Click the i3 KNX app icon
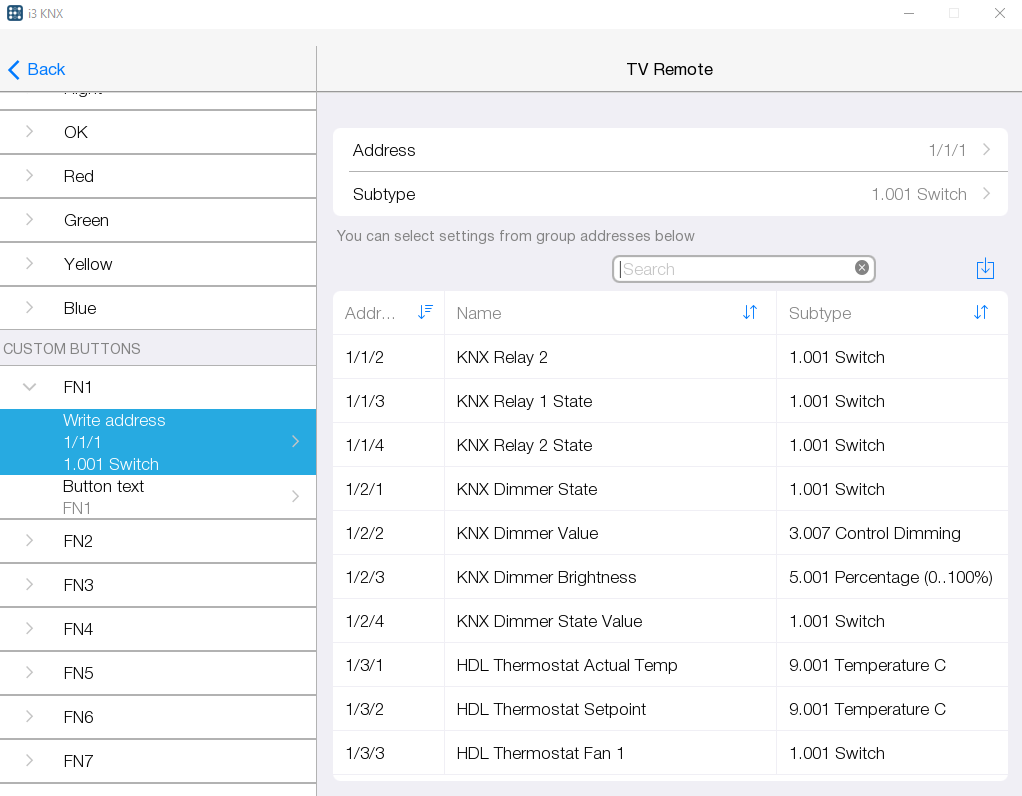 pos(15,13)
